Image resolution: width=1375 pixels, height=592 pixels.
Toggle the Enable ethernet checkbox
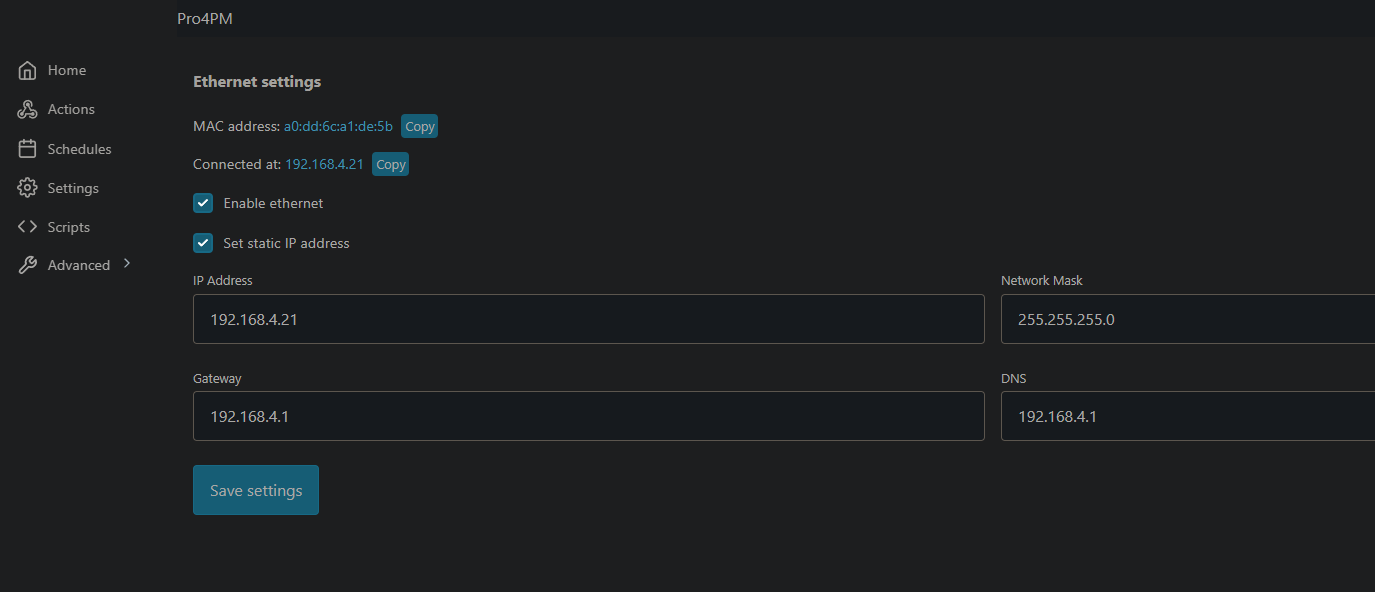click(203, 204)
